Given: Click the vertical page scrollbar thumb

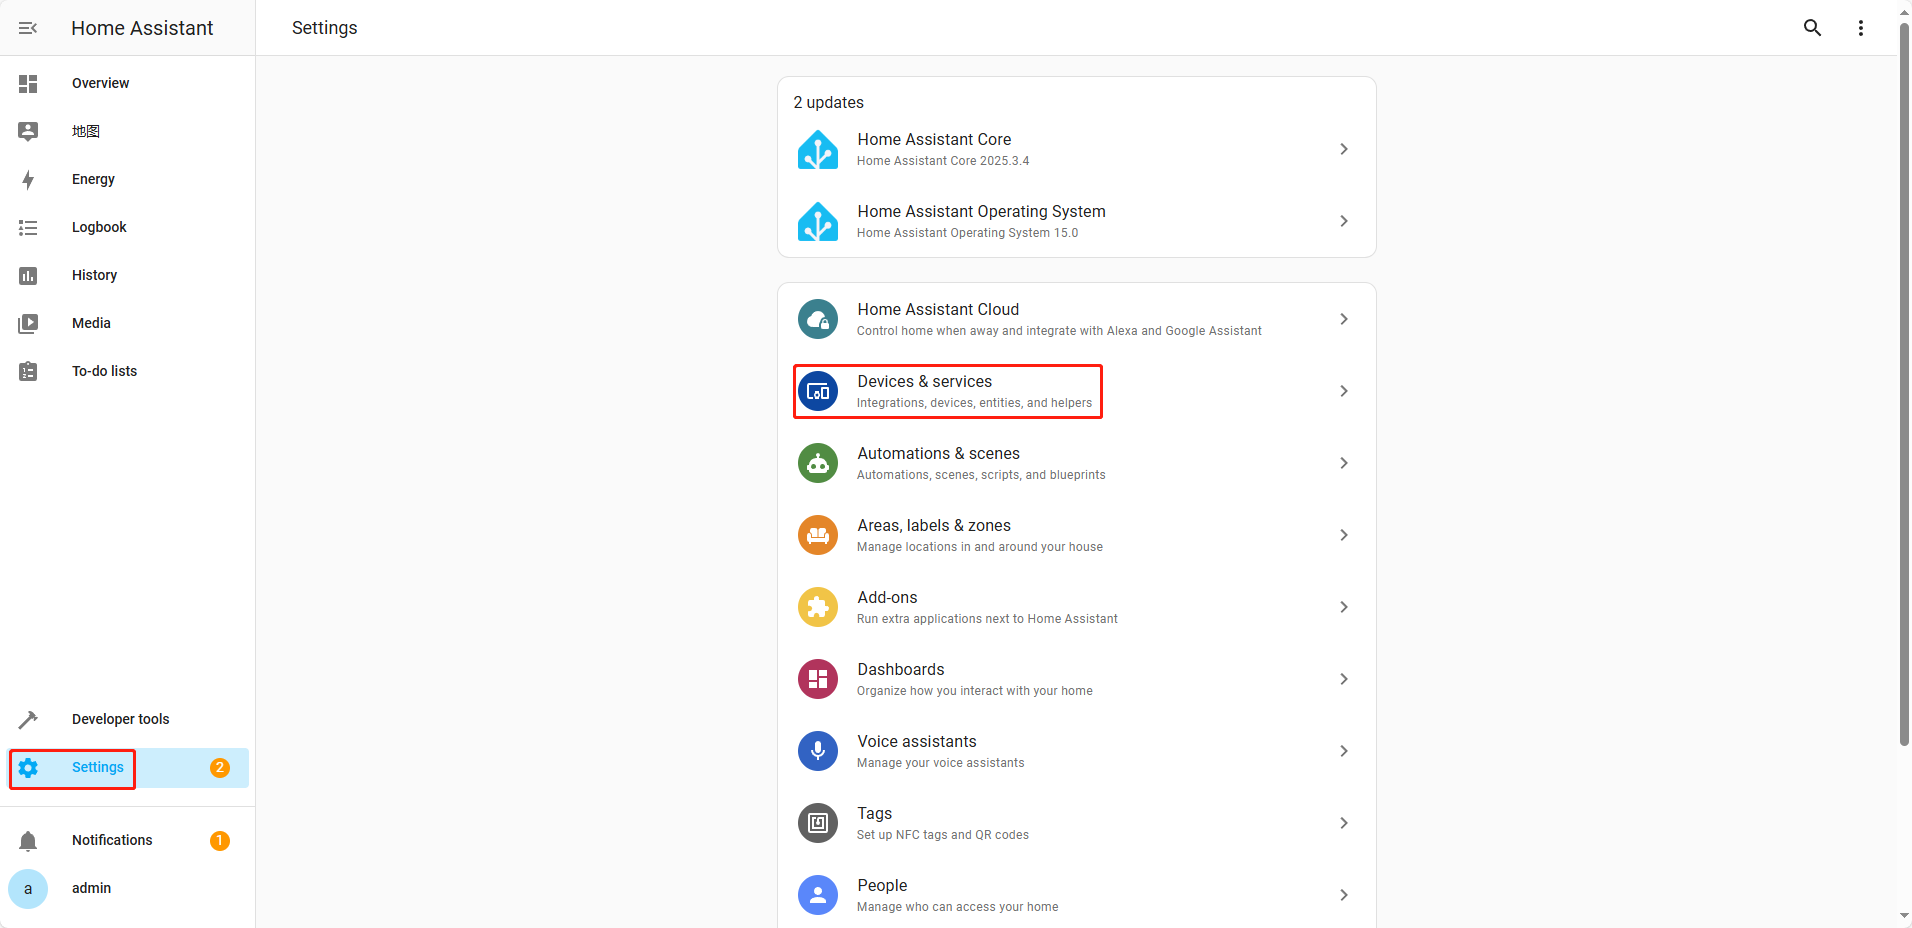Looking at the screenshot, I should (x=1904, y=384).
